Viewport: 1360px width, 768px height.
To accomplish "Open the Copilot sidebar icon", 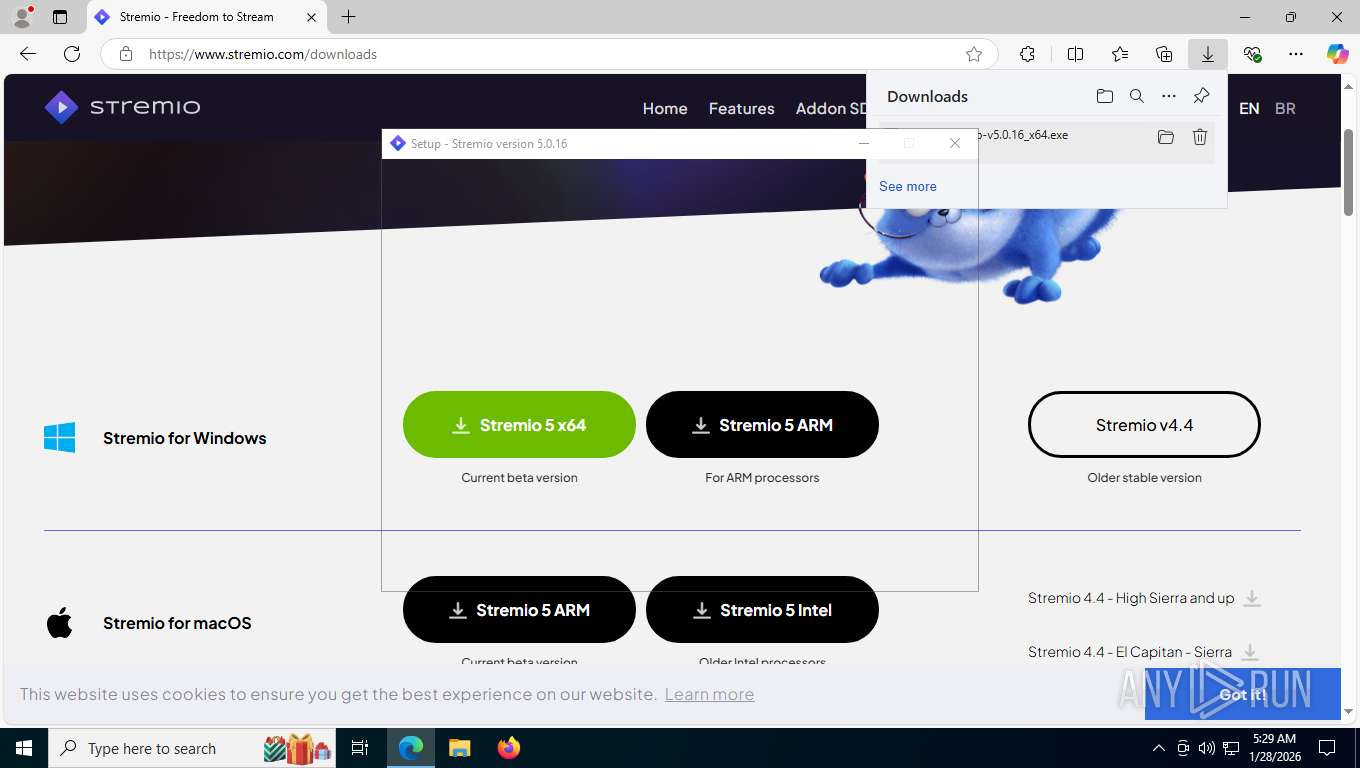I will coord(1338,54).
